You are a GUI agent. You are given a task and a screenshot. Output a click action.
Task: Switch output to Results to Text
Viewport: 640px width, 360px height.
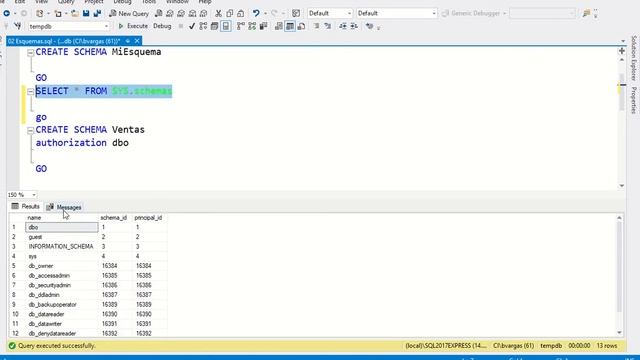coord(279,26)
